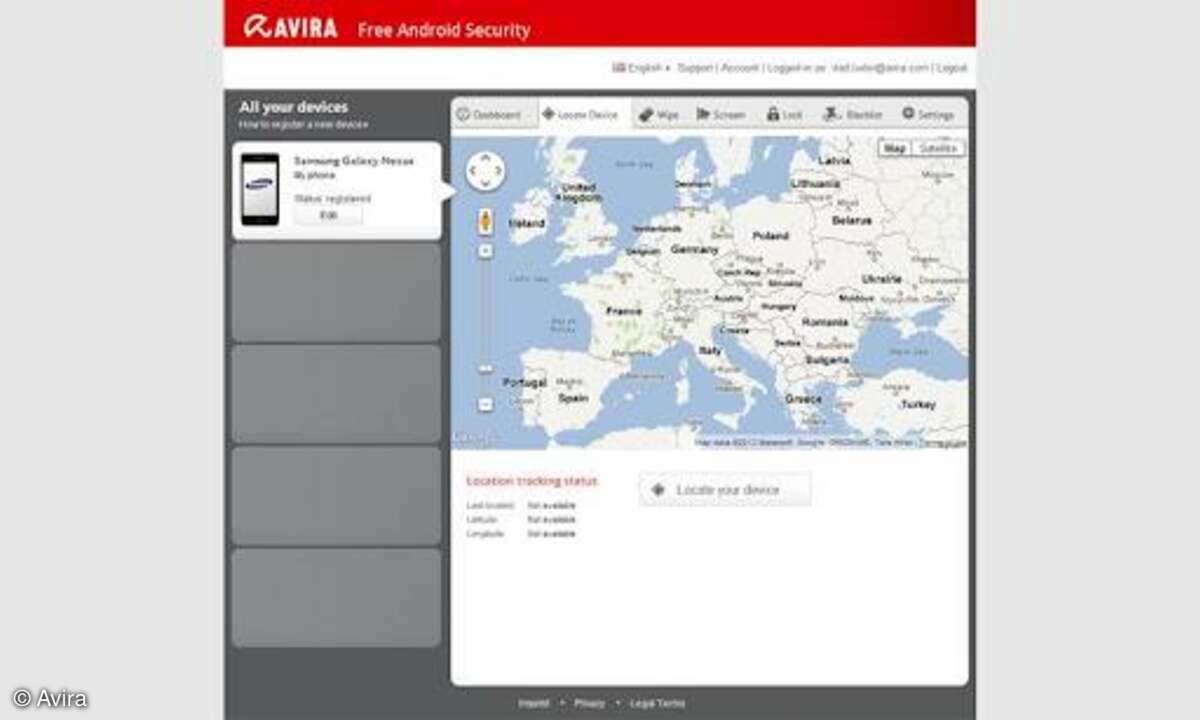
Task: Click Ukraine label on the map
Action: coord(881,279)
